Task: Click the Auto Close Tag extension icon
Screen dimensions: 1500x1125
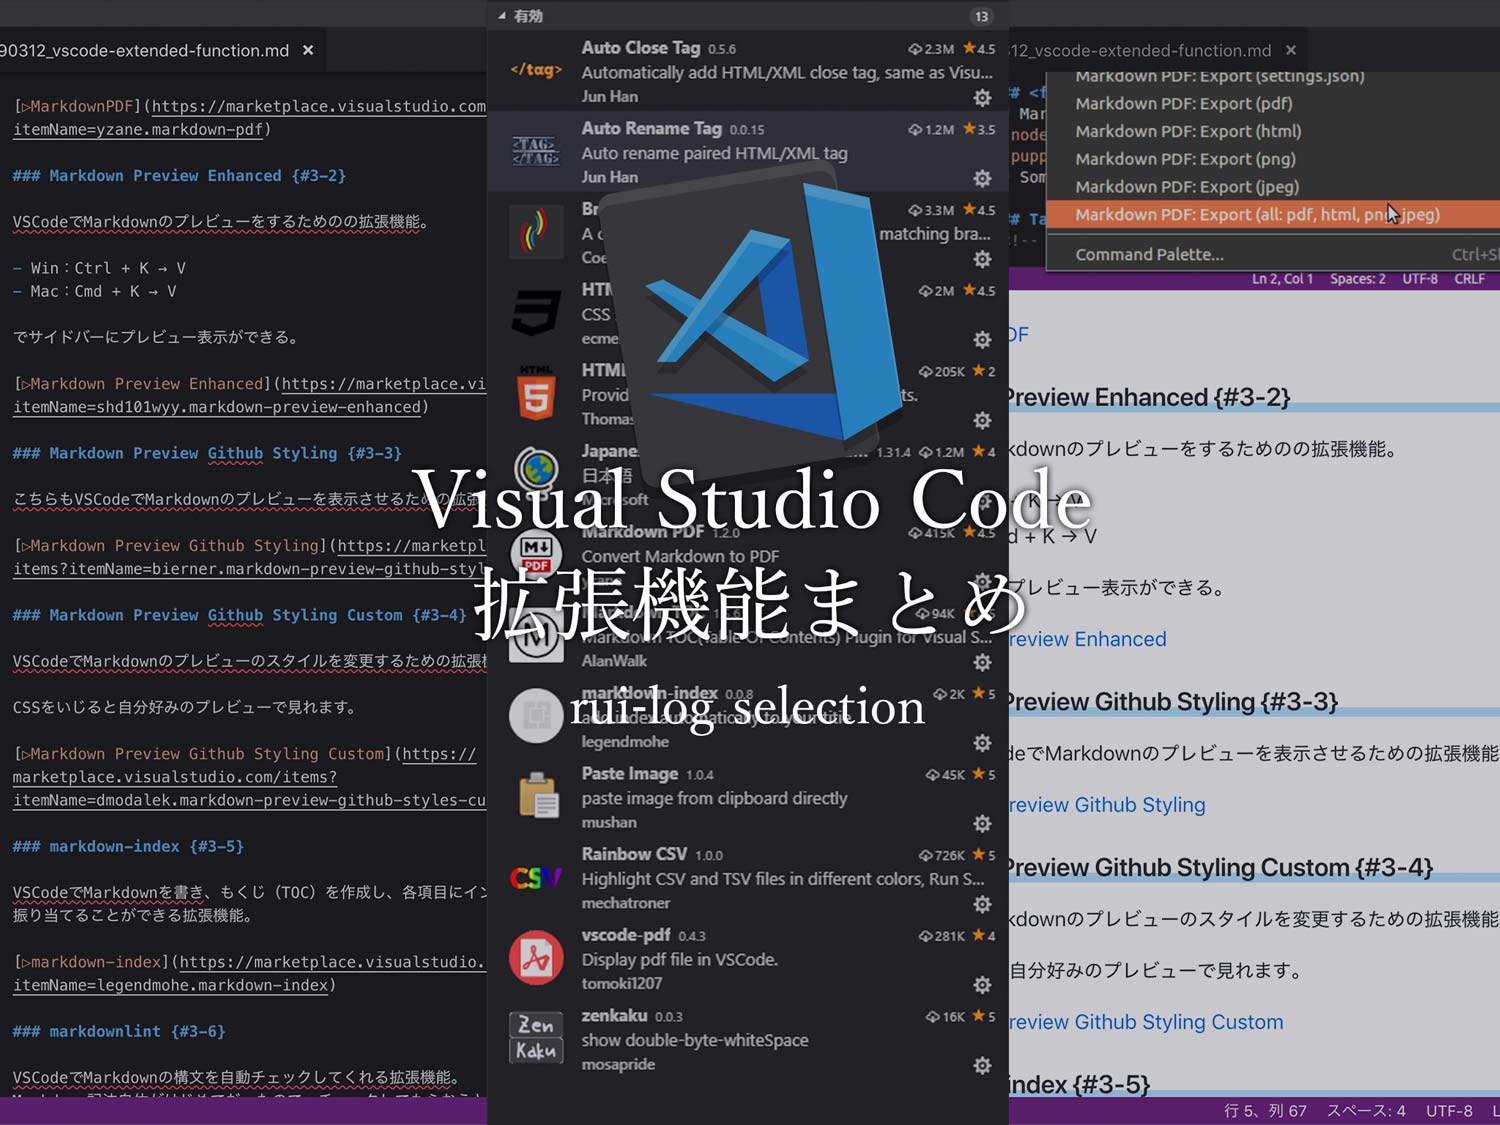Action: point(536,70)
